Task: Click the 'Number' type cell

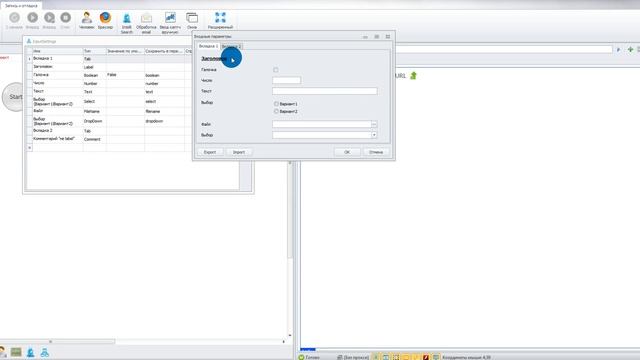Action: coord(95,83)
